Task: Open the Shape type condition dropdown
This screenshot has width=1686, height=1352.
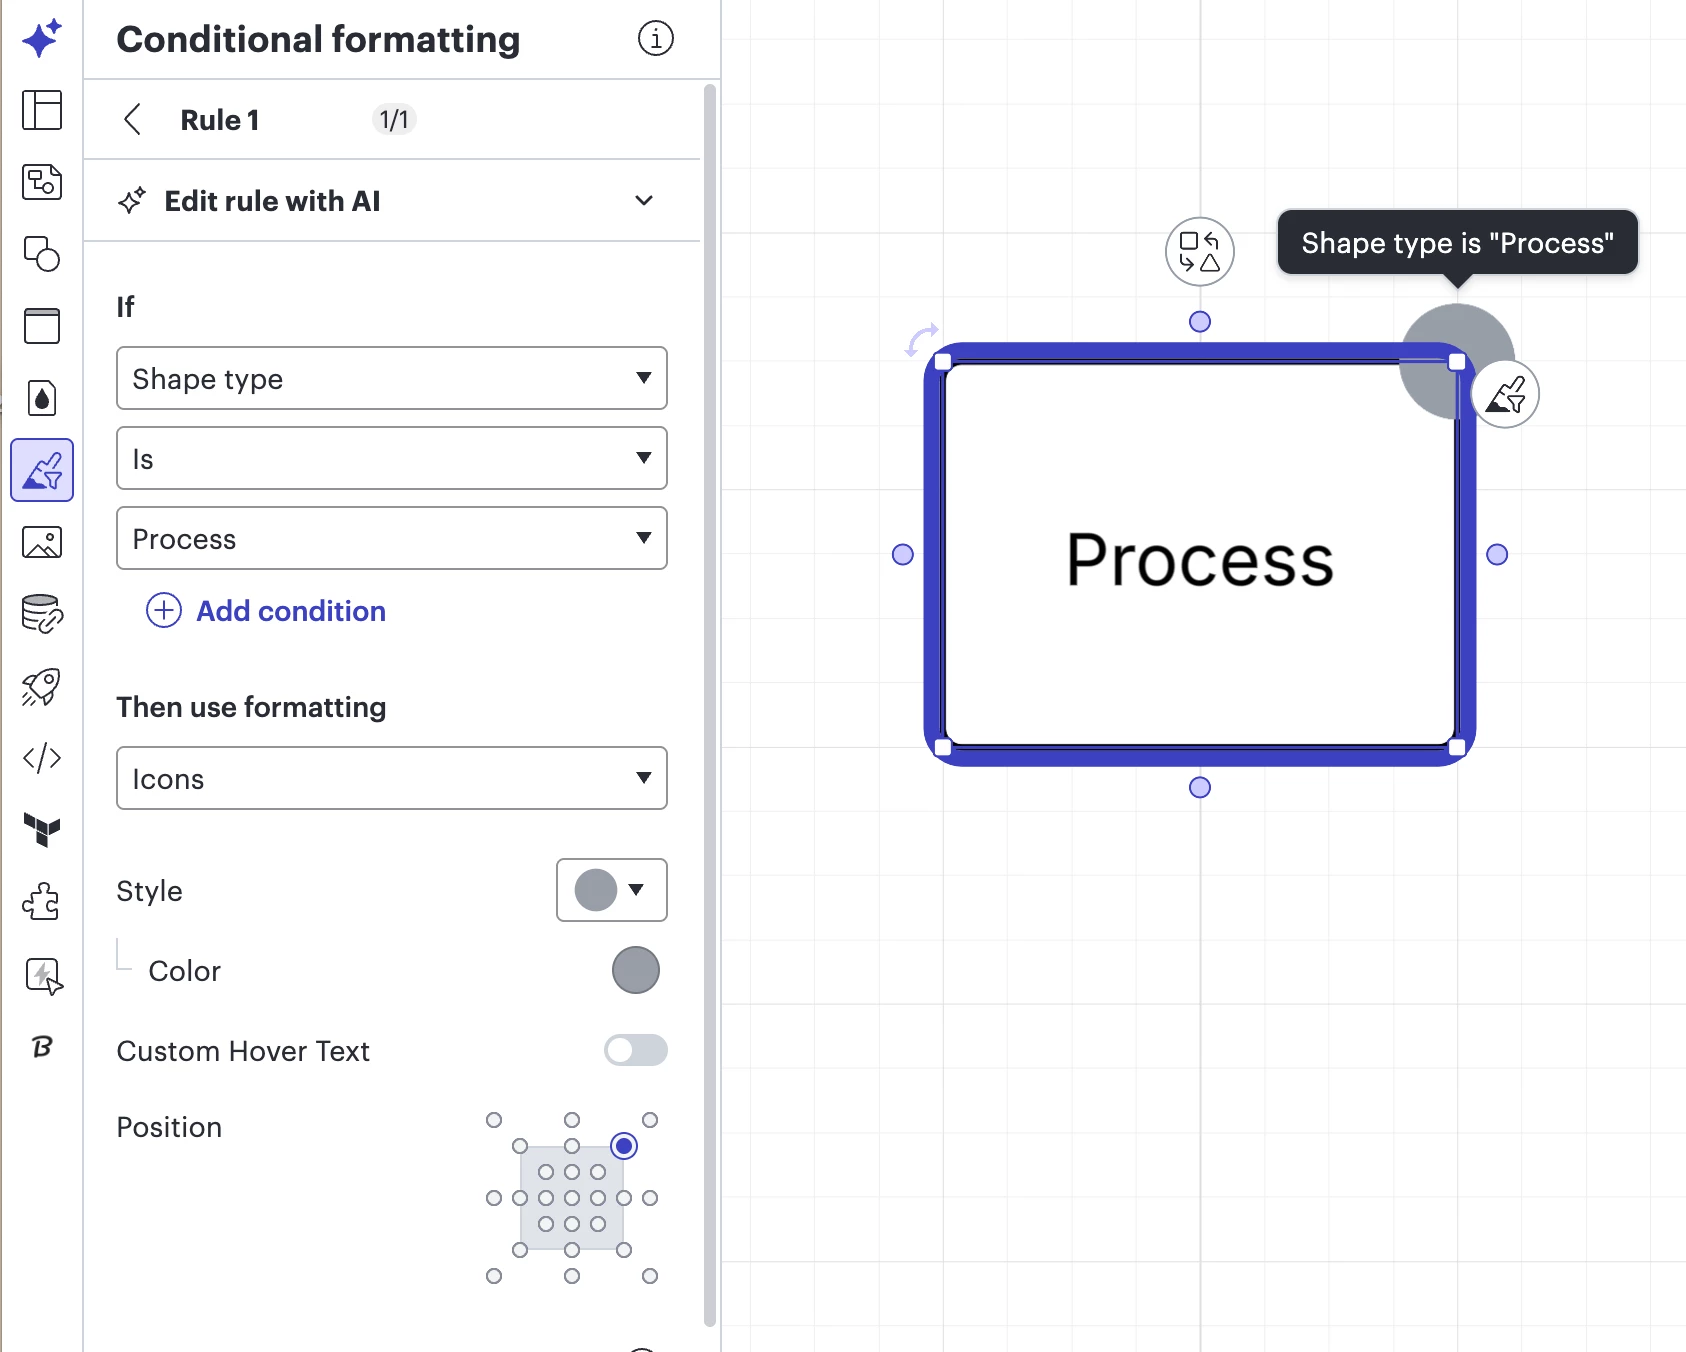Action: [x=391, y=378]
